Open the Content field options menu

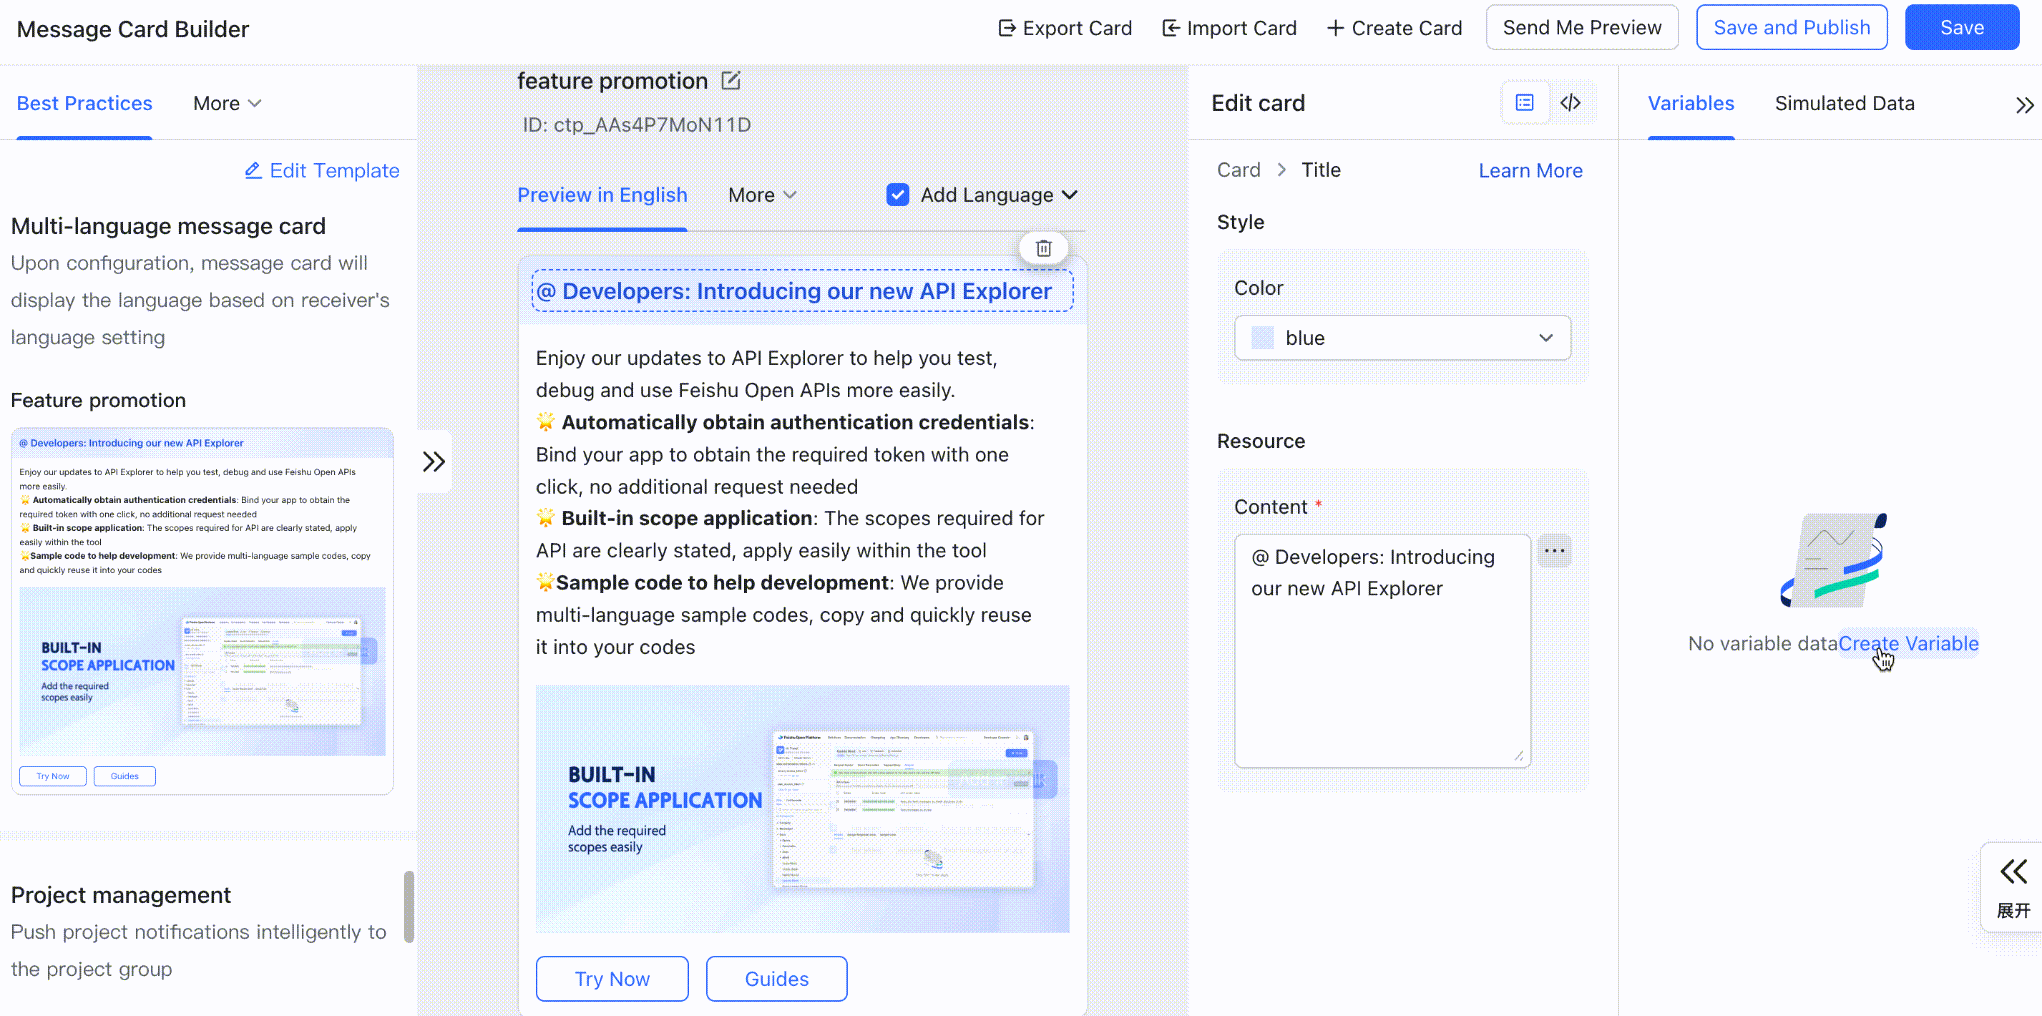[x=1554, y=551]
